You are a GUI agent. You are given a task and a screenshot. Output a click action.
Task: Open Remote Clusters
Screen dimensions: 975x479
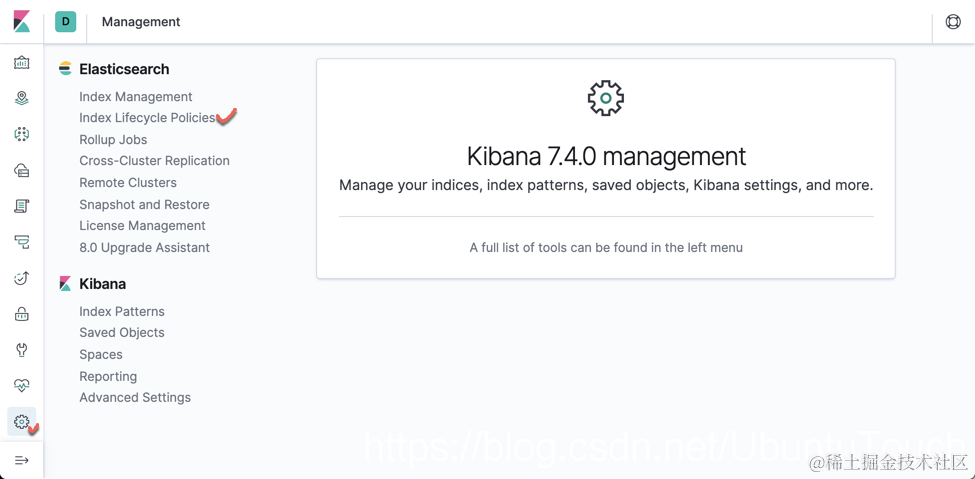[x=128, y=182]
